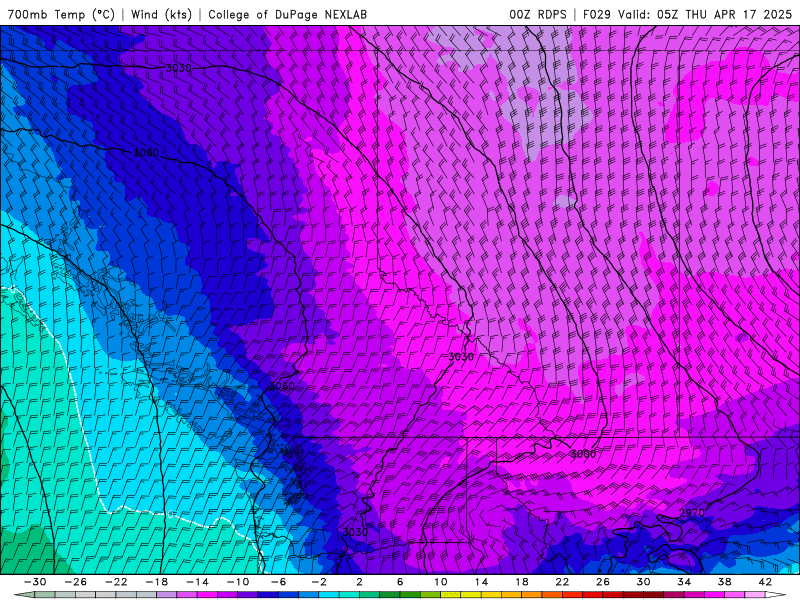This screenshot has width=800, height=600.
Task: Select the "Wind (kts)" header label
Action: pyautogui.click(x=161, y=14)
